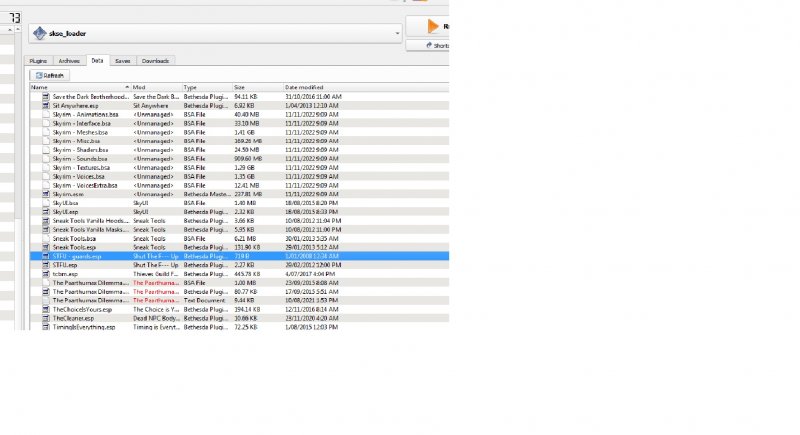This screenshot has height=435, width=800.
Task: Click the 1.41 GB size cell
Action: (244, 132)
